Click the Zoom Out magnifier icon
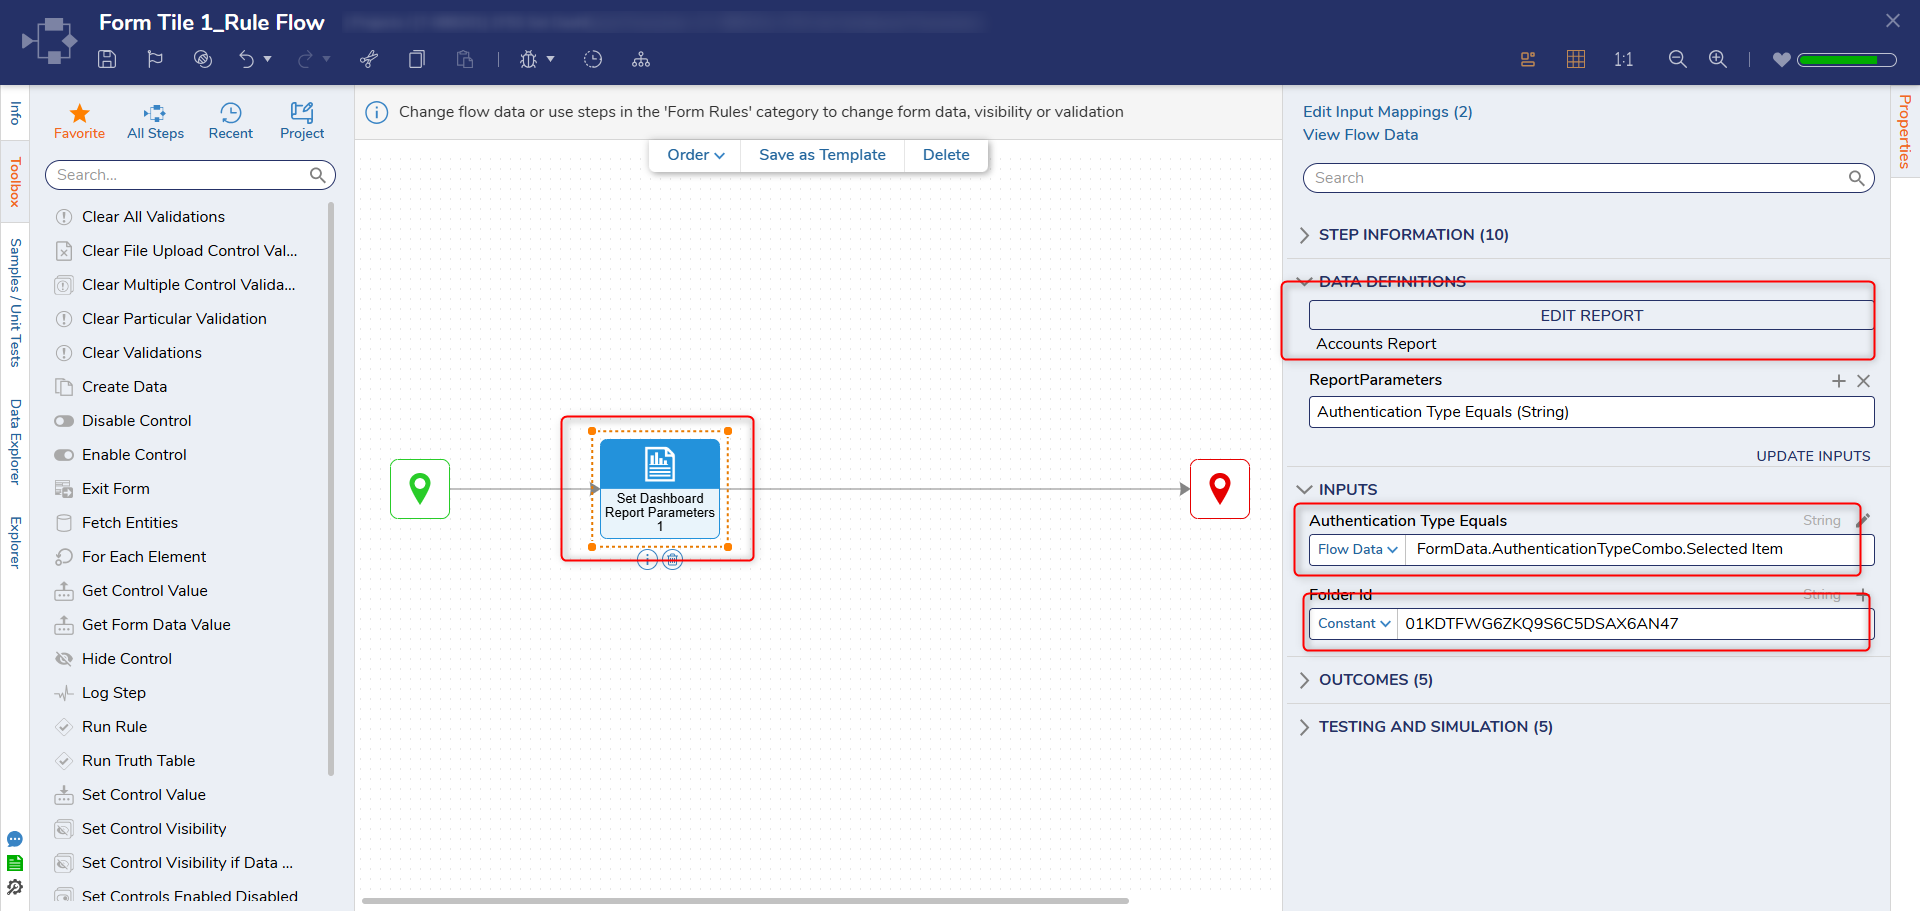The image size is (1920, 911). pyautogui.click(x=1677, y=60)
